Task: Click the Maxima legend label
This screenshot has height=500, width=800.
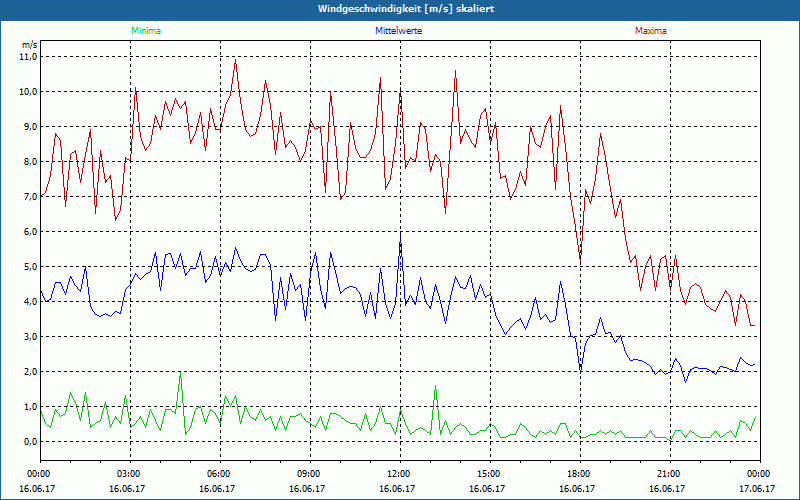Action: coord(651,31)
